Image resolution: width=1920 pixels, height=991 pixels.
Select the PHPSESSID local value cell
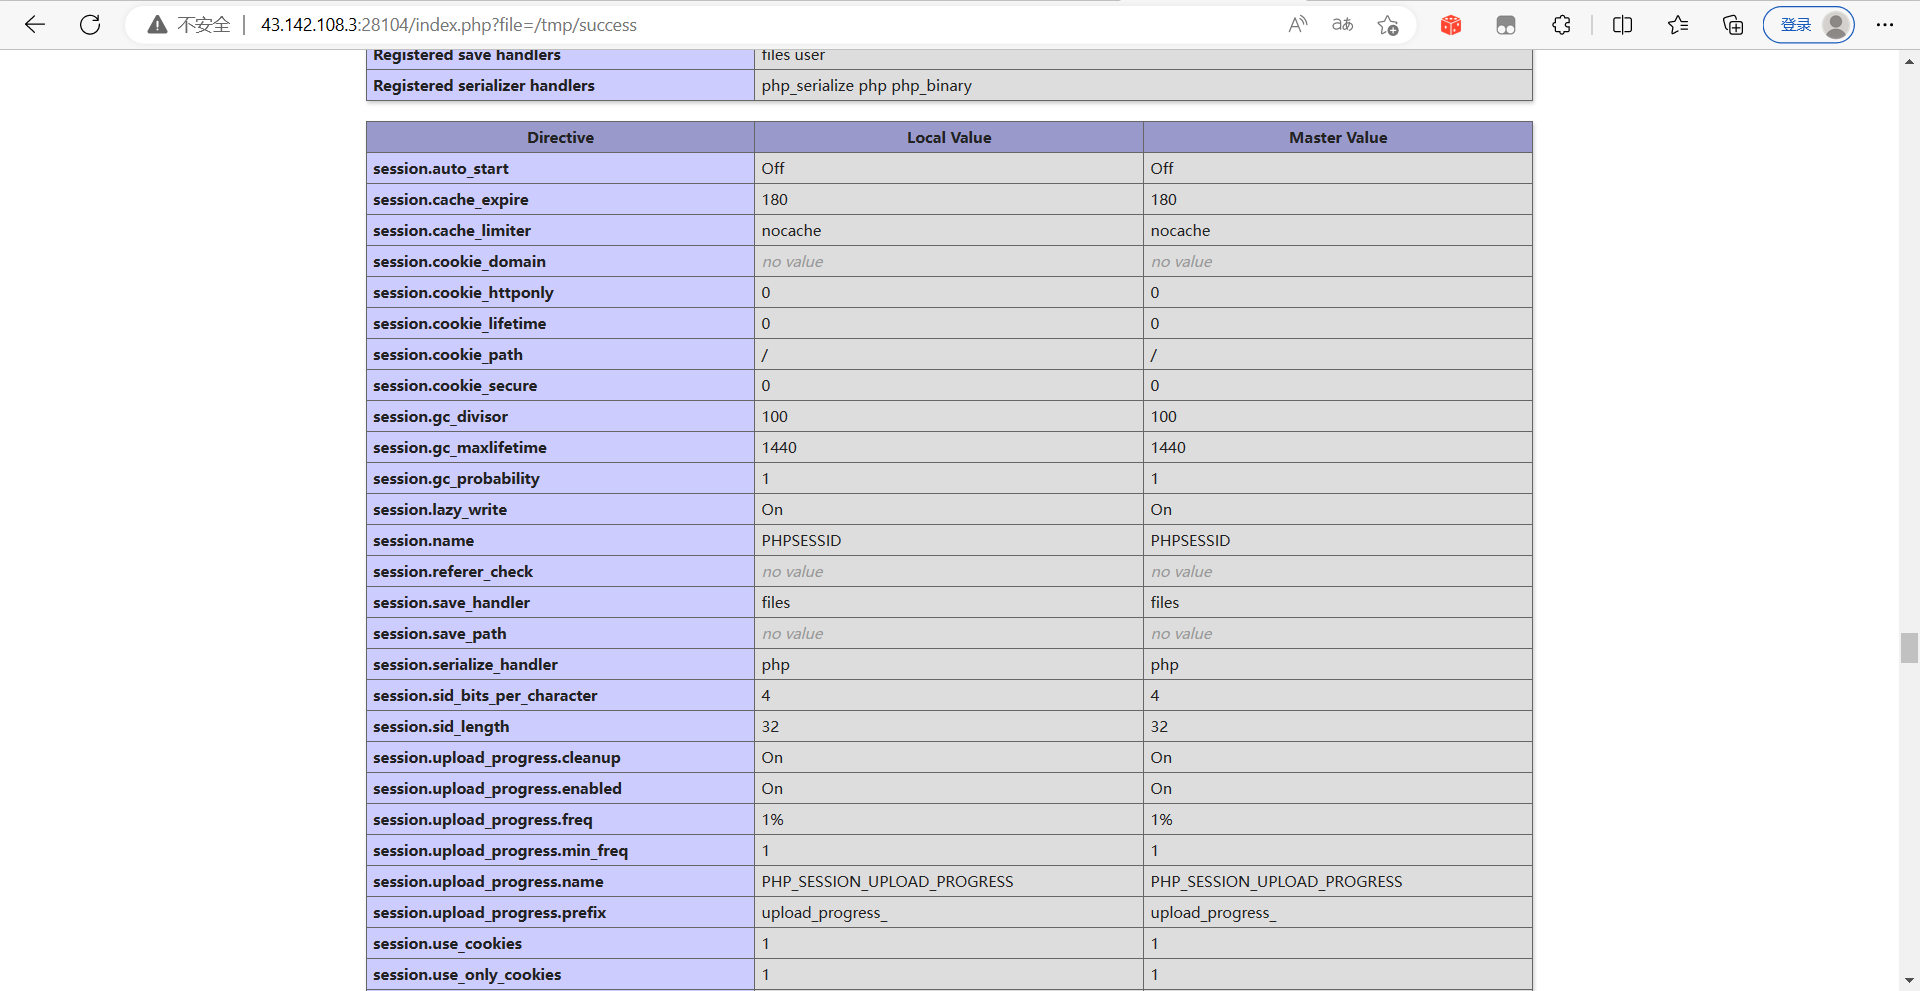coord(801,540)
